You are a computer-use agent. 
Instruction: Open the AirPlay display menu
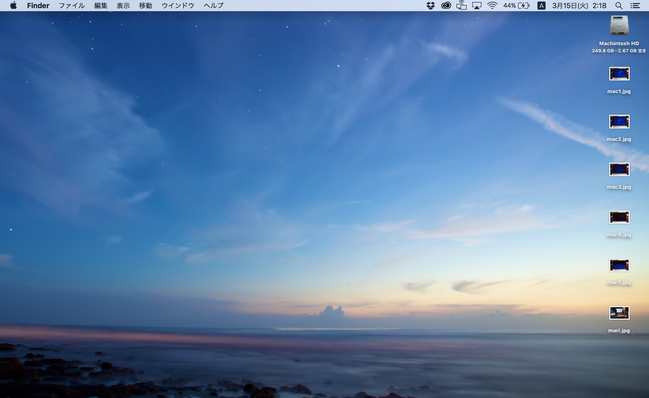point(477,5)
